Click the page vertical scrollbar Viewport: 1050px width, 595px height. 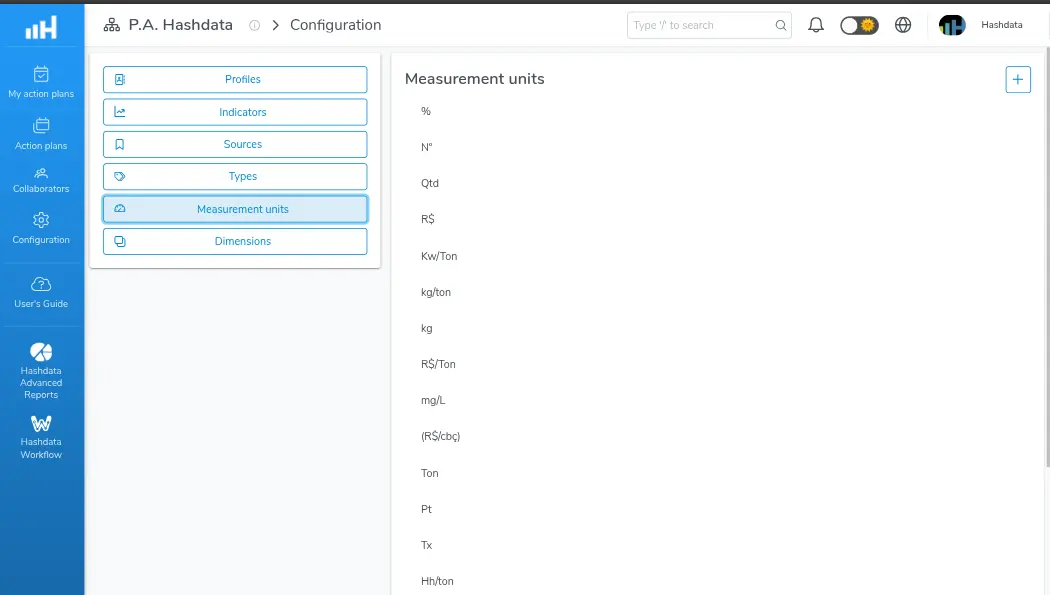(1047, 258)
